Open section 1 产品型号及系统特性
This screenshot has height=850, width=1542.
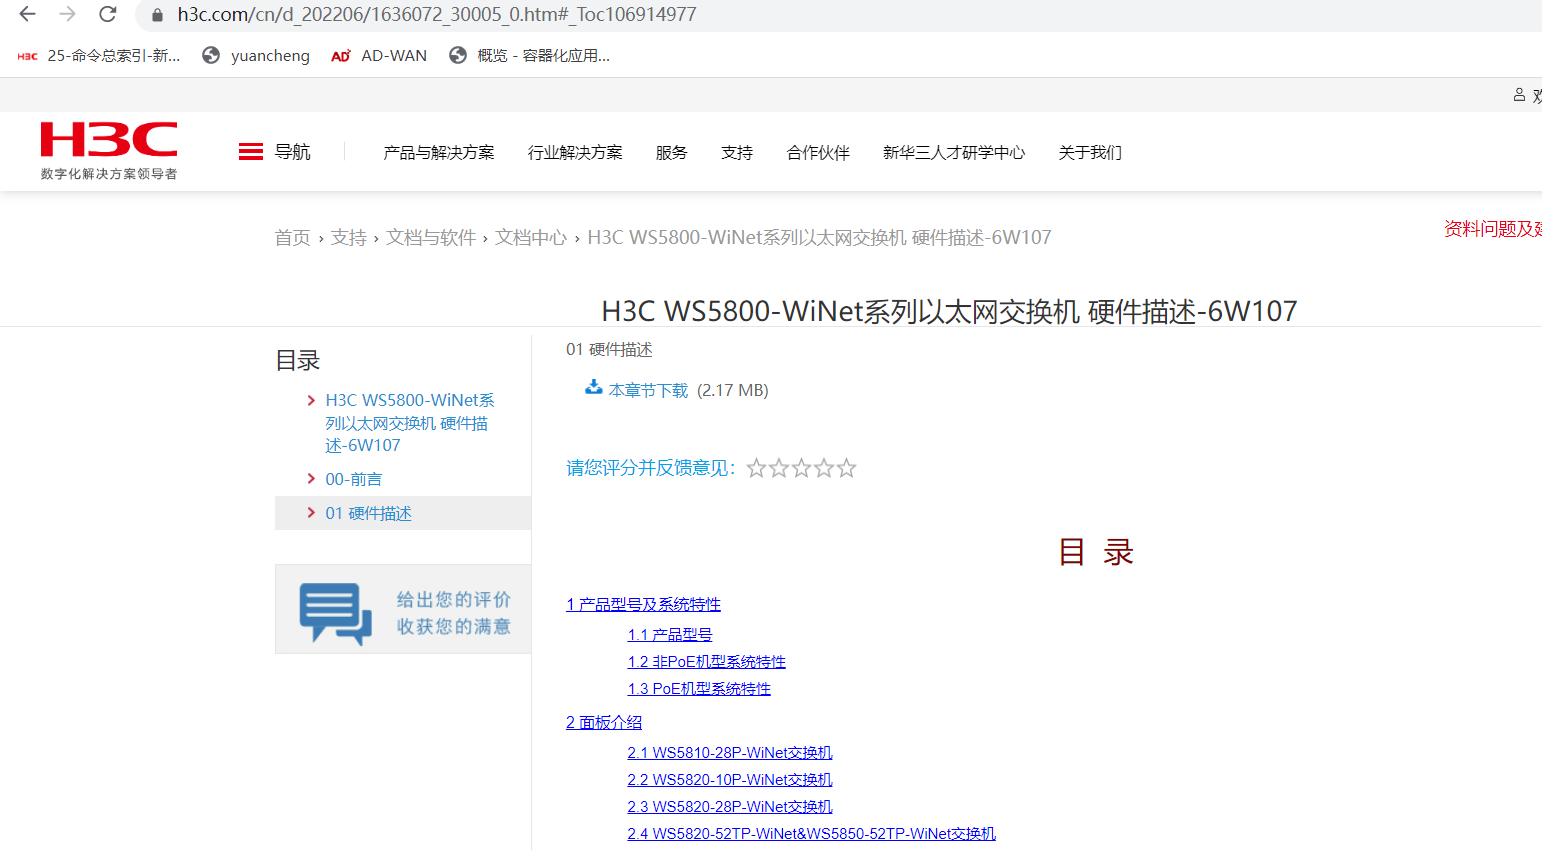click(643, 604)
